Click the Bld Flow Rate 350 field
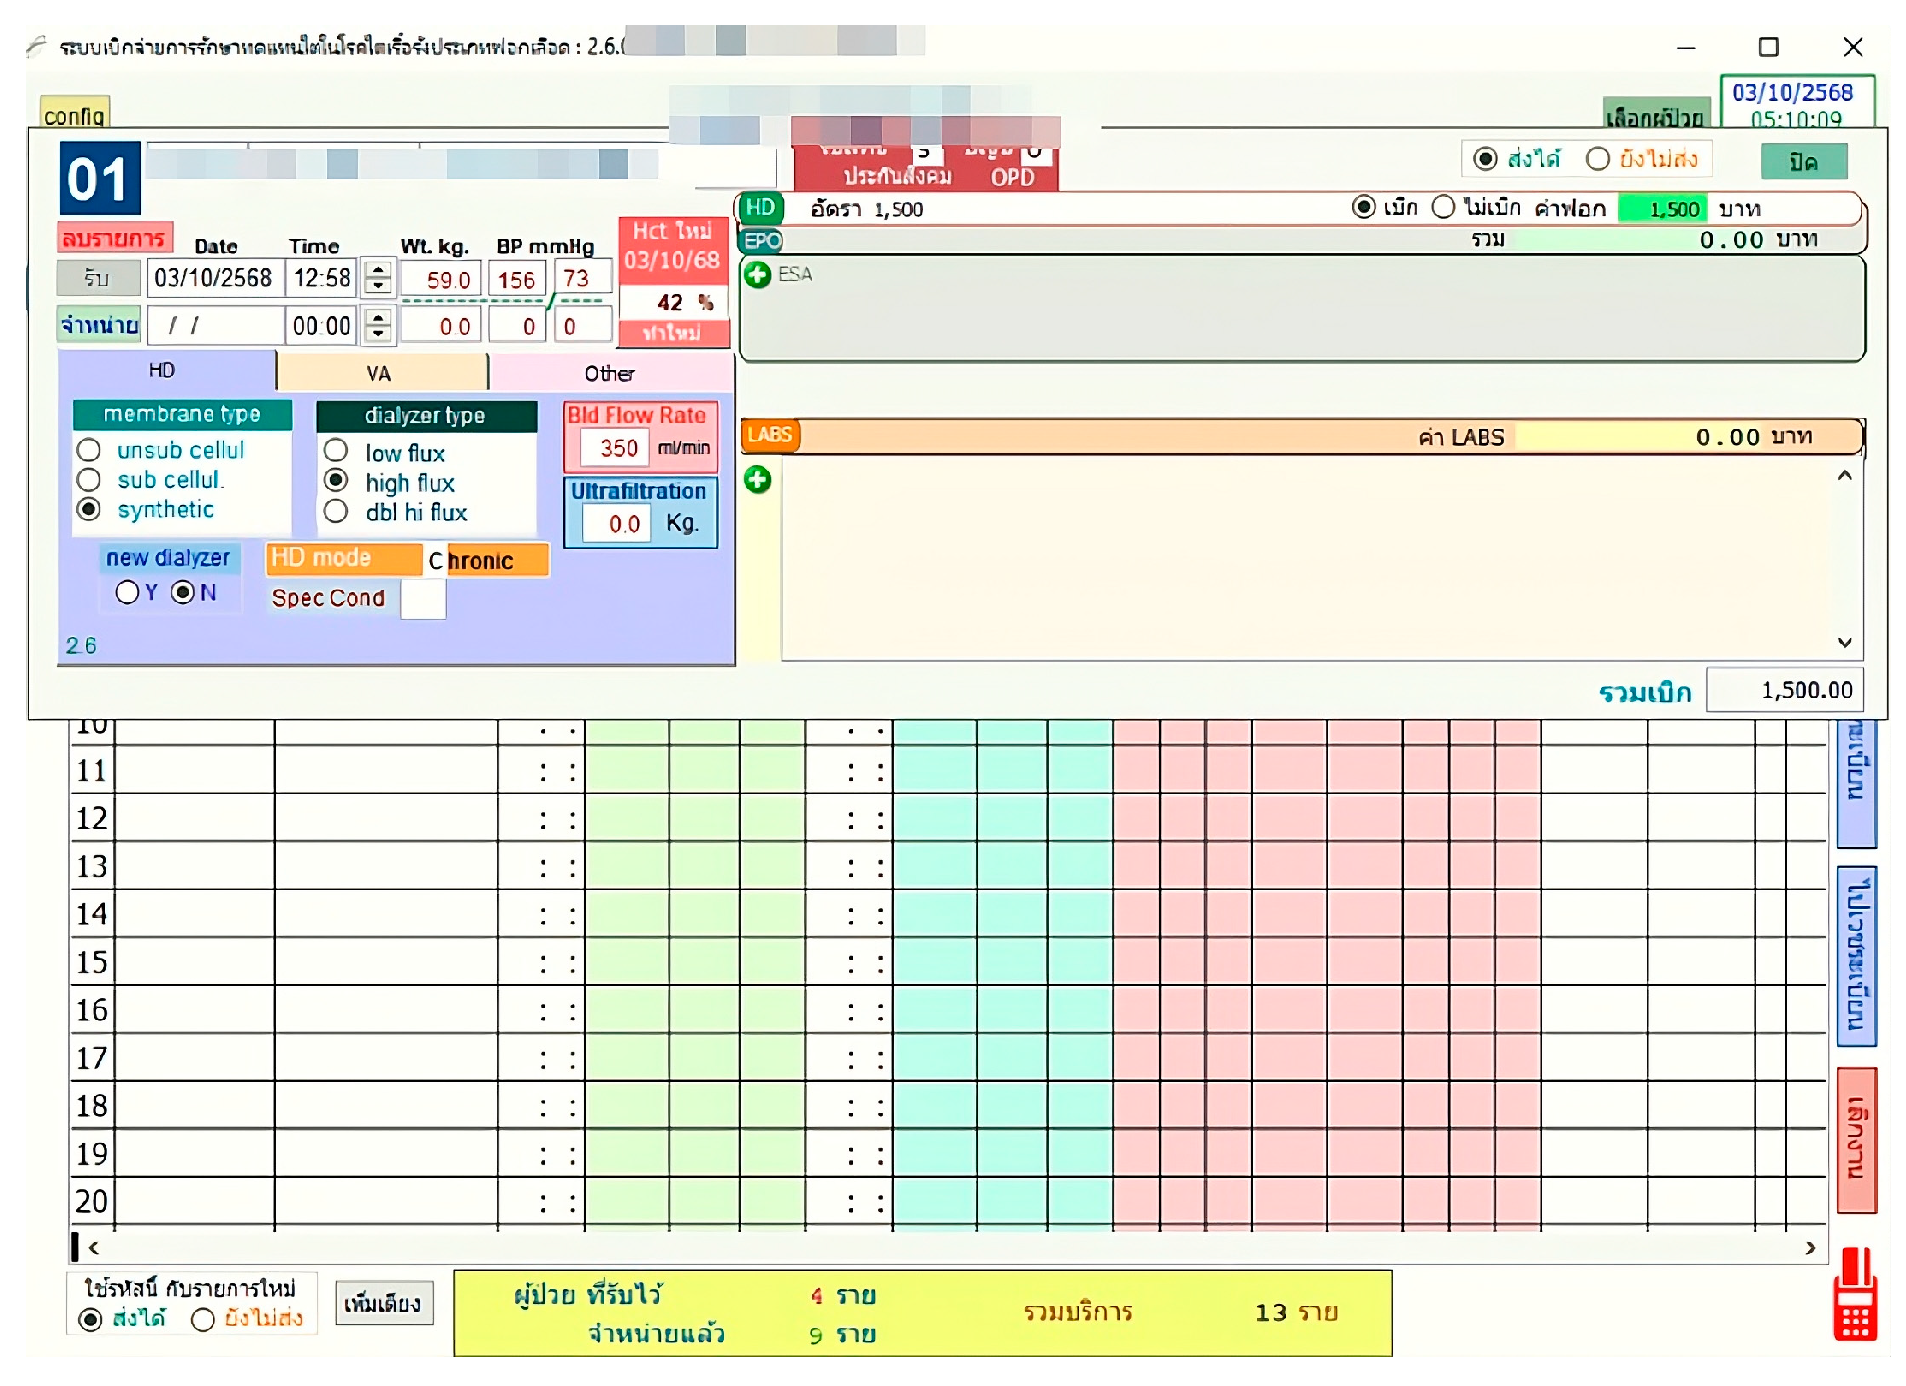Viewport: 1906px width, 1386px height. (618, 449)
